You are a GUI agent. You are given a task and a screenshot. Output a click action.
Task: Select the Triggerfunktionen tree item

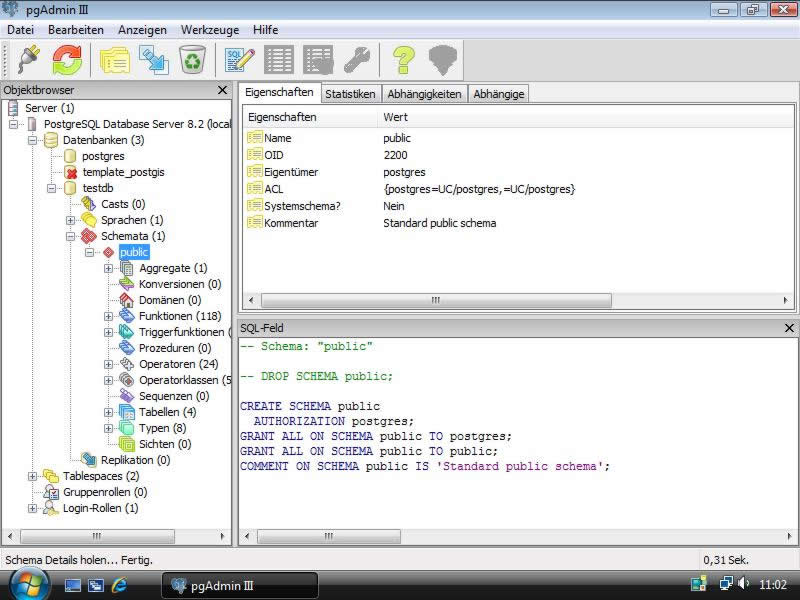(x=181, y=332)
